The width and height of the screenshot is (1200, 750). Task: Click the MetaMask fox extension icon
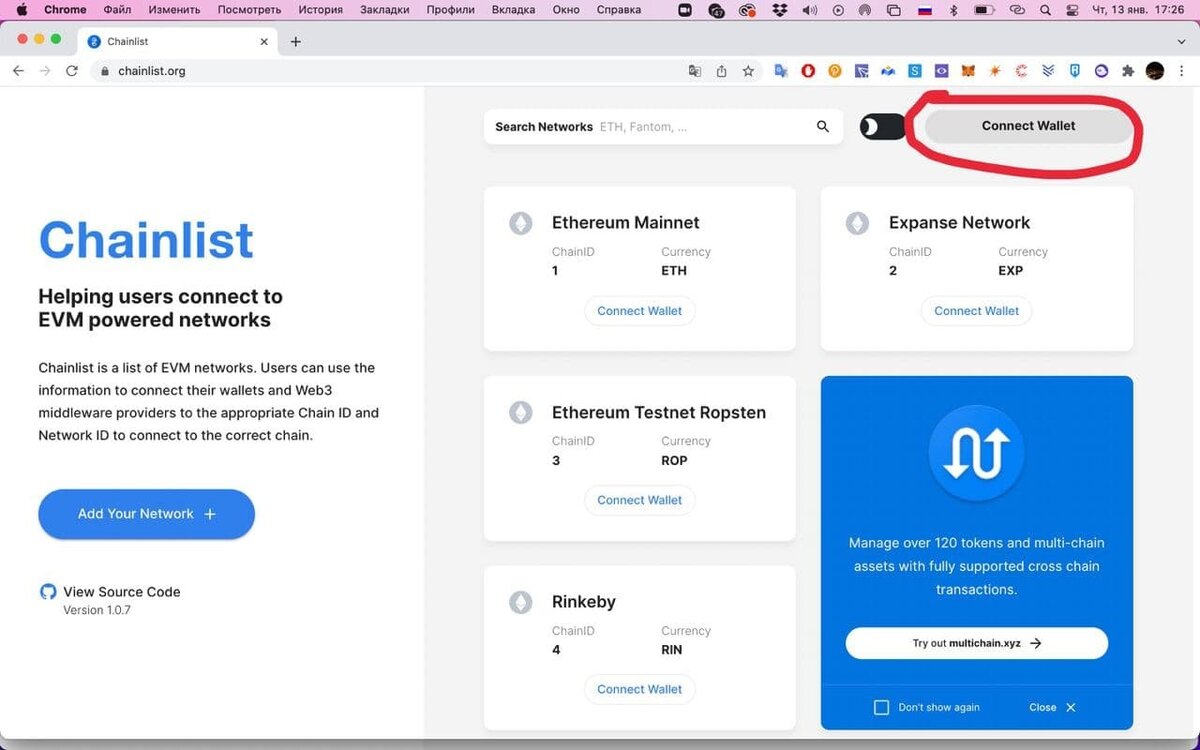coord(968,71)
